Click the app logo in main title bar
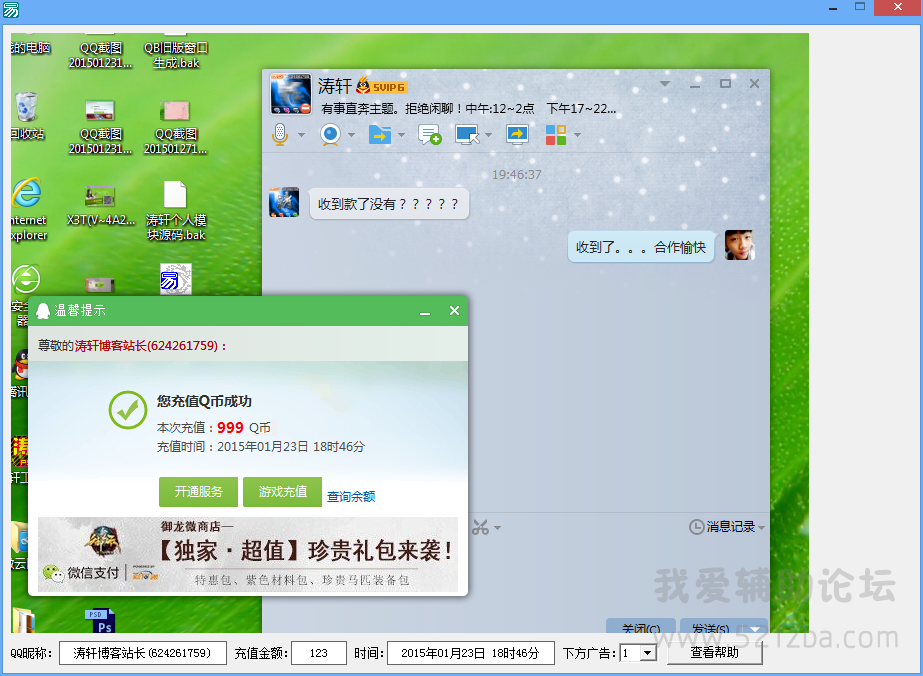 click(x=11, y=9)
